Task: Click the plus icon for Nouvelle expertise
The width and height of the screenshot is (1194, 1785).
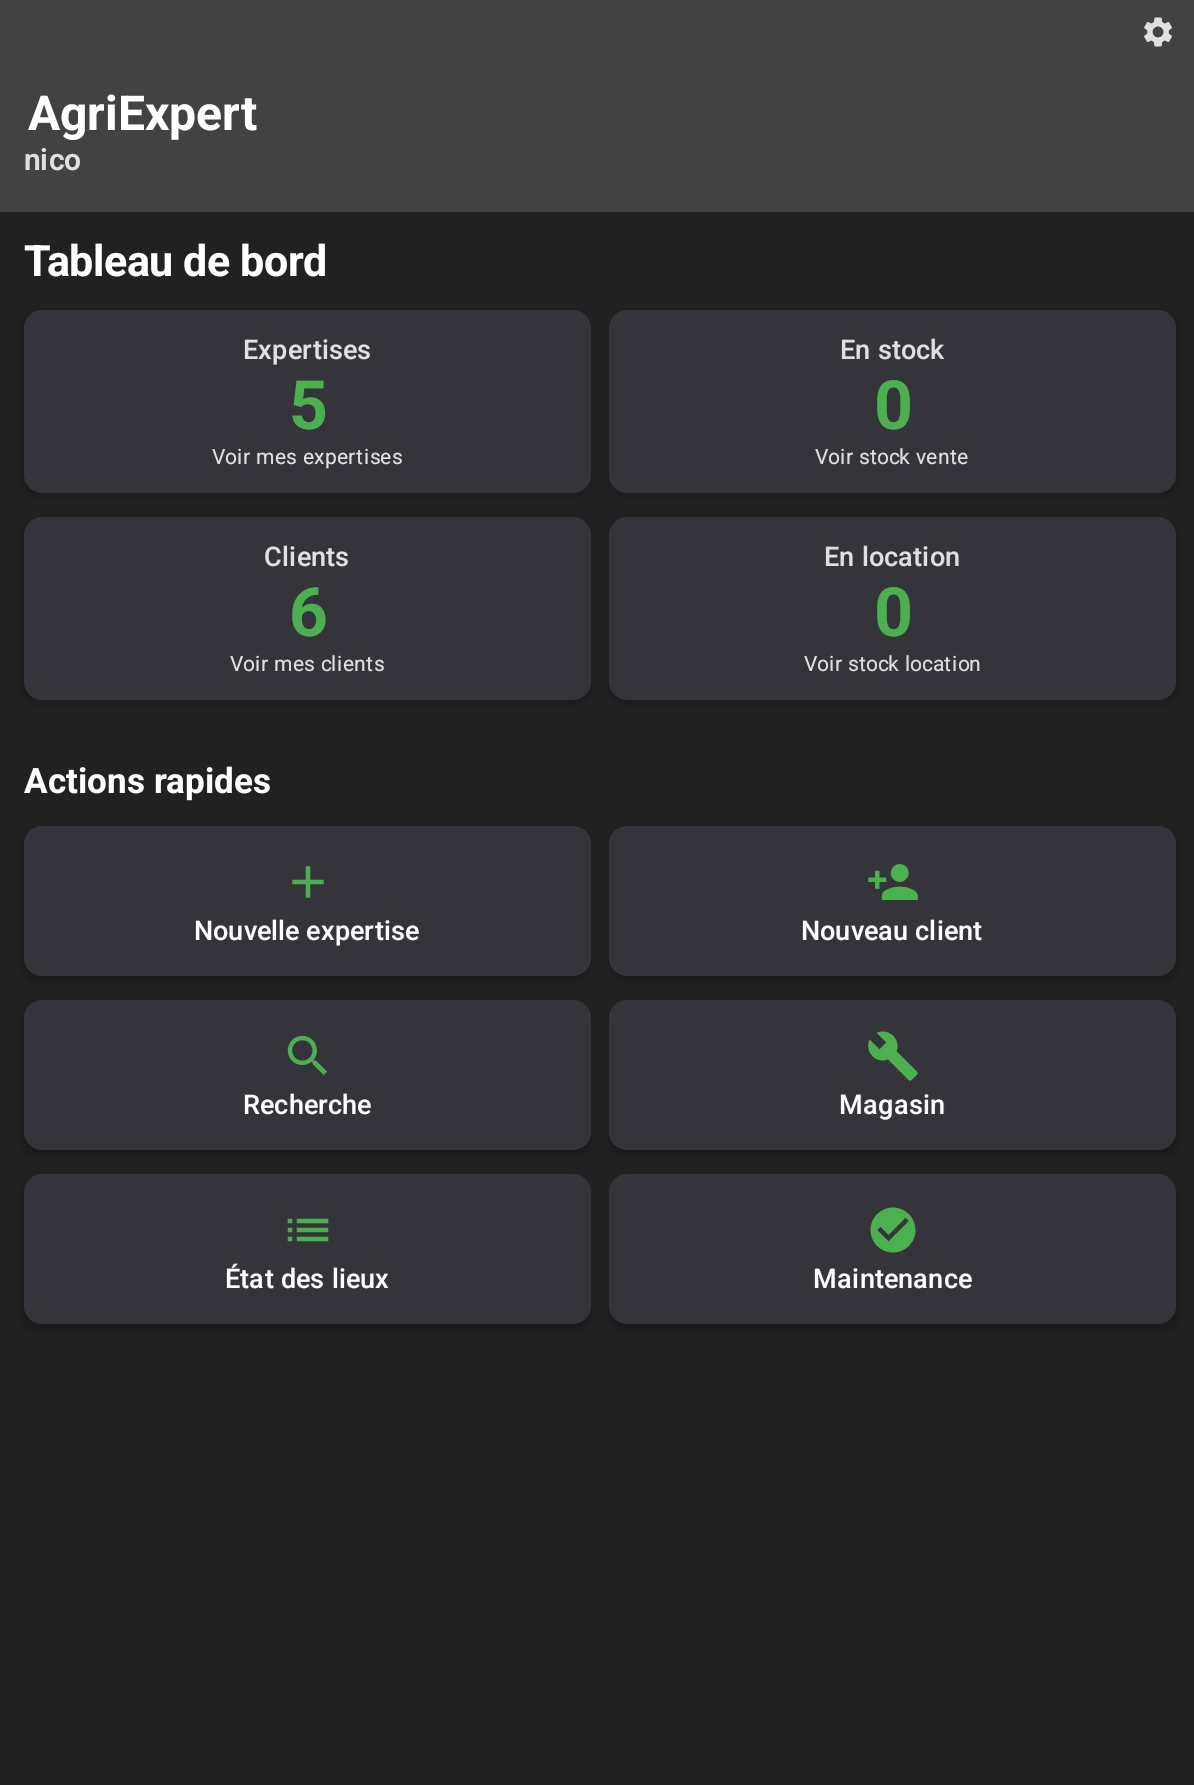Action: pos(307,882)
